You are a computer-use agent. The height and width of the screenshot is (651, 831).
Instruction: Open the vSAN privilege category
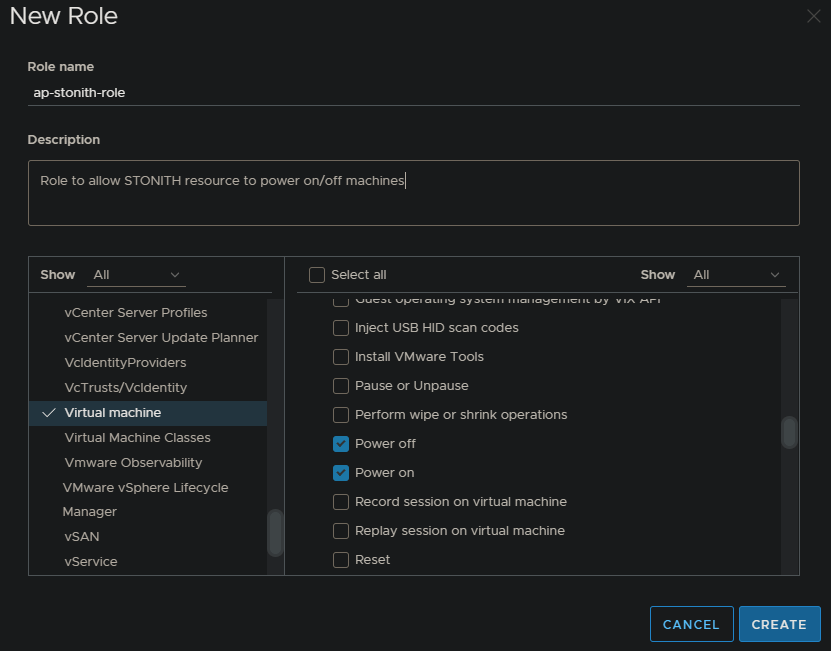(82, 537)
